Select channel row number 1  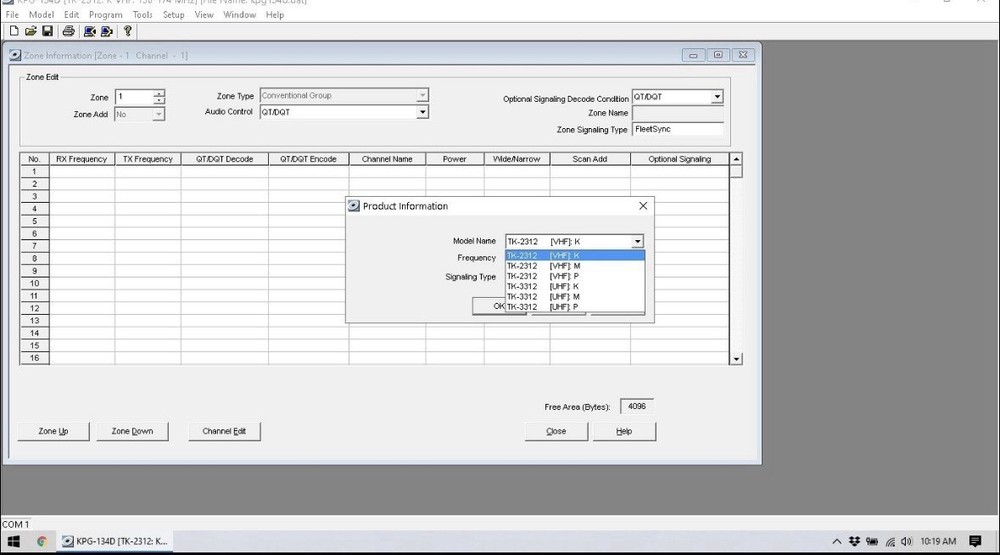pos(34,172)
